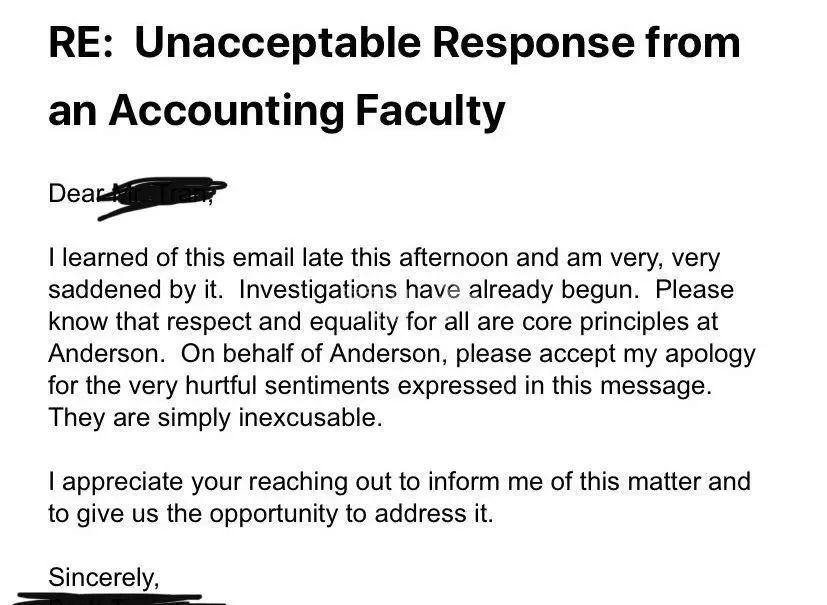Click the 'Sincerely,' closing line
The width and height of the screenshot is (827, 605).
coord(103,577)
